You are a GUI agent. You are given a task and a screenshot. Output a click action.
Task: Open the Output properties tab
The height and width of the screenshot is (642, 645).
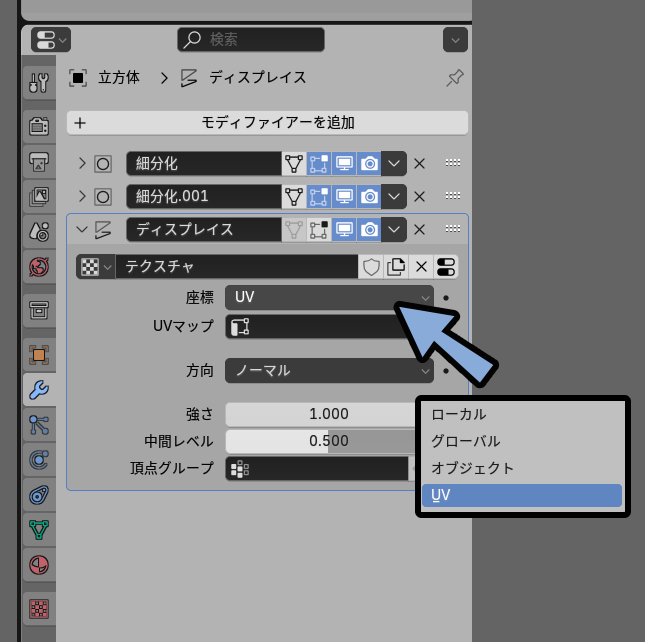[x=39, y=161]
